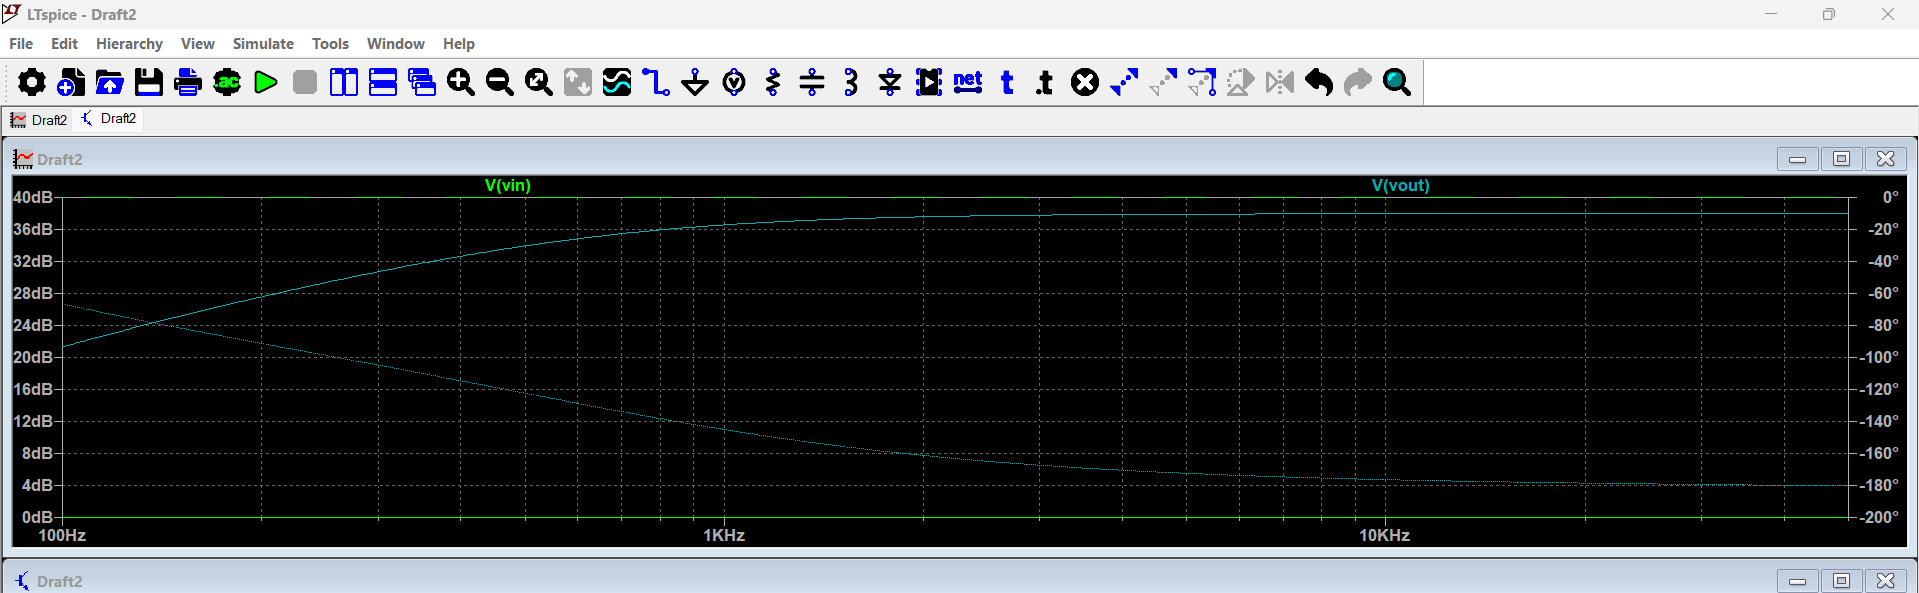Add text comment with blue t
Screen dimensions: 1919x593
click(1007, 82)
